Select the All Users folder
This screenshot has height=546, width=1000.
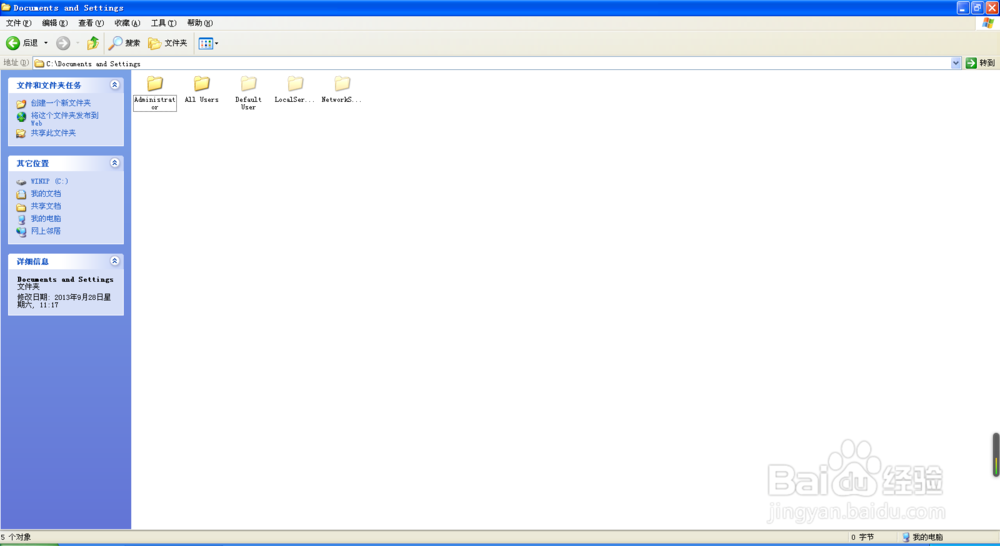[x=202, y=89]
